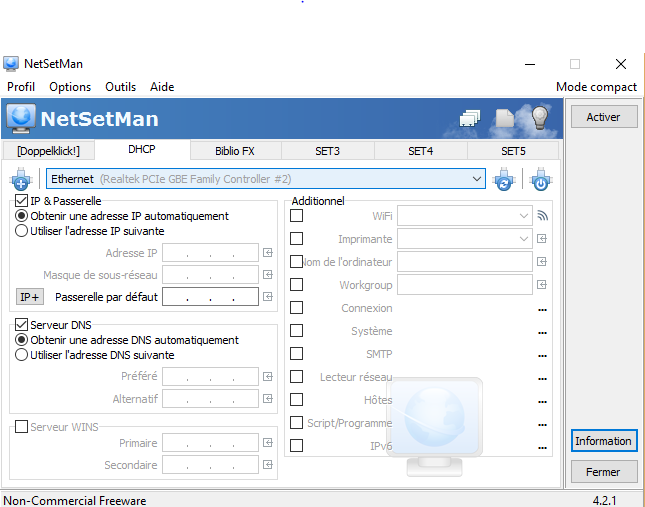The width and height of the screenshot is (645, 507).
Task: Open the Options menu
Action: click(x=70, y=87)
